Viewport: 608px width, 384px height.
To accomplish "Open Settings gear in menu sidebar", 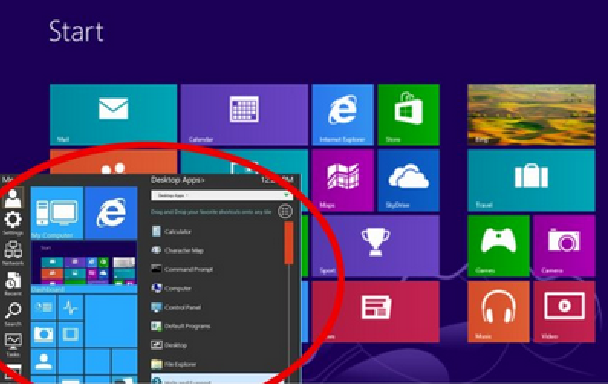I will point(13,223).
